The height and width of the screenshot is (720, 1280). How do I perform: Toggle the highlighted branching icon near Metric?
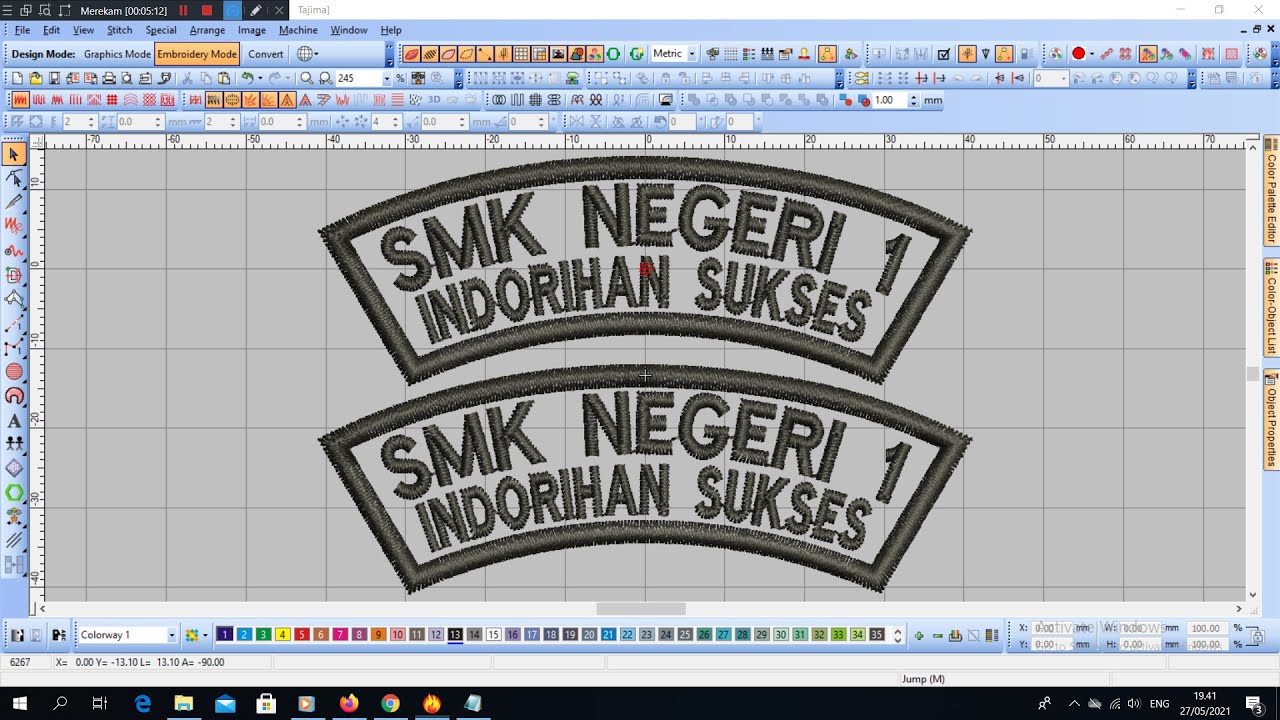(x=827, y=54)
